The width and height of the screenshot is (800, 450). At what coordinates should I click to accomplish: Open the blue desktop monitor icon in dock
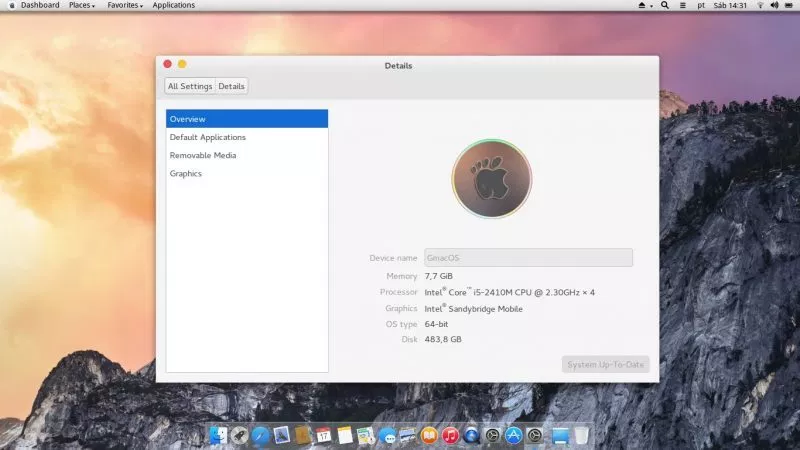pyautogui.click(x=560, y=435)
